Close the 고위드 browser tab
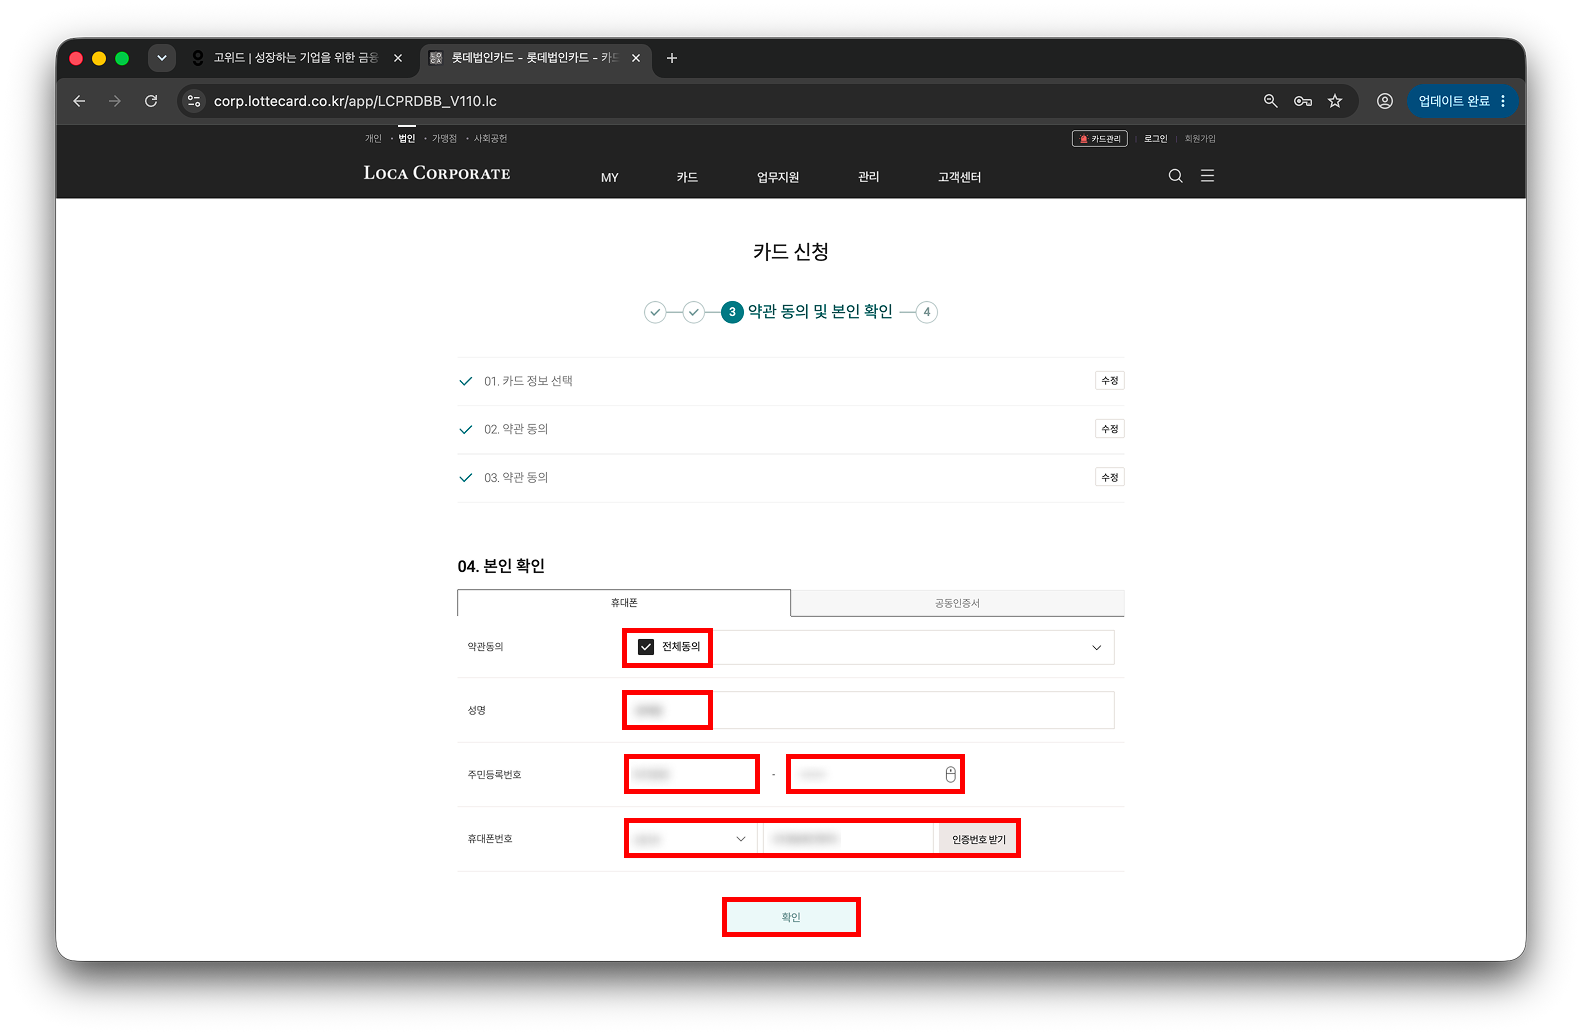This screenshot has width=1582, height=1035. tap(398, 58)
